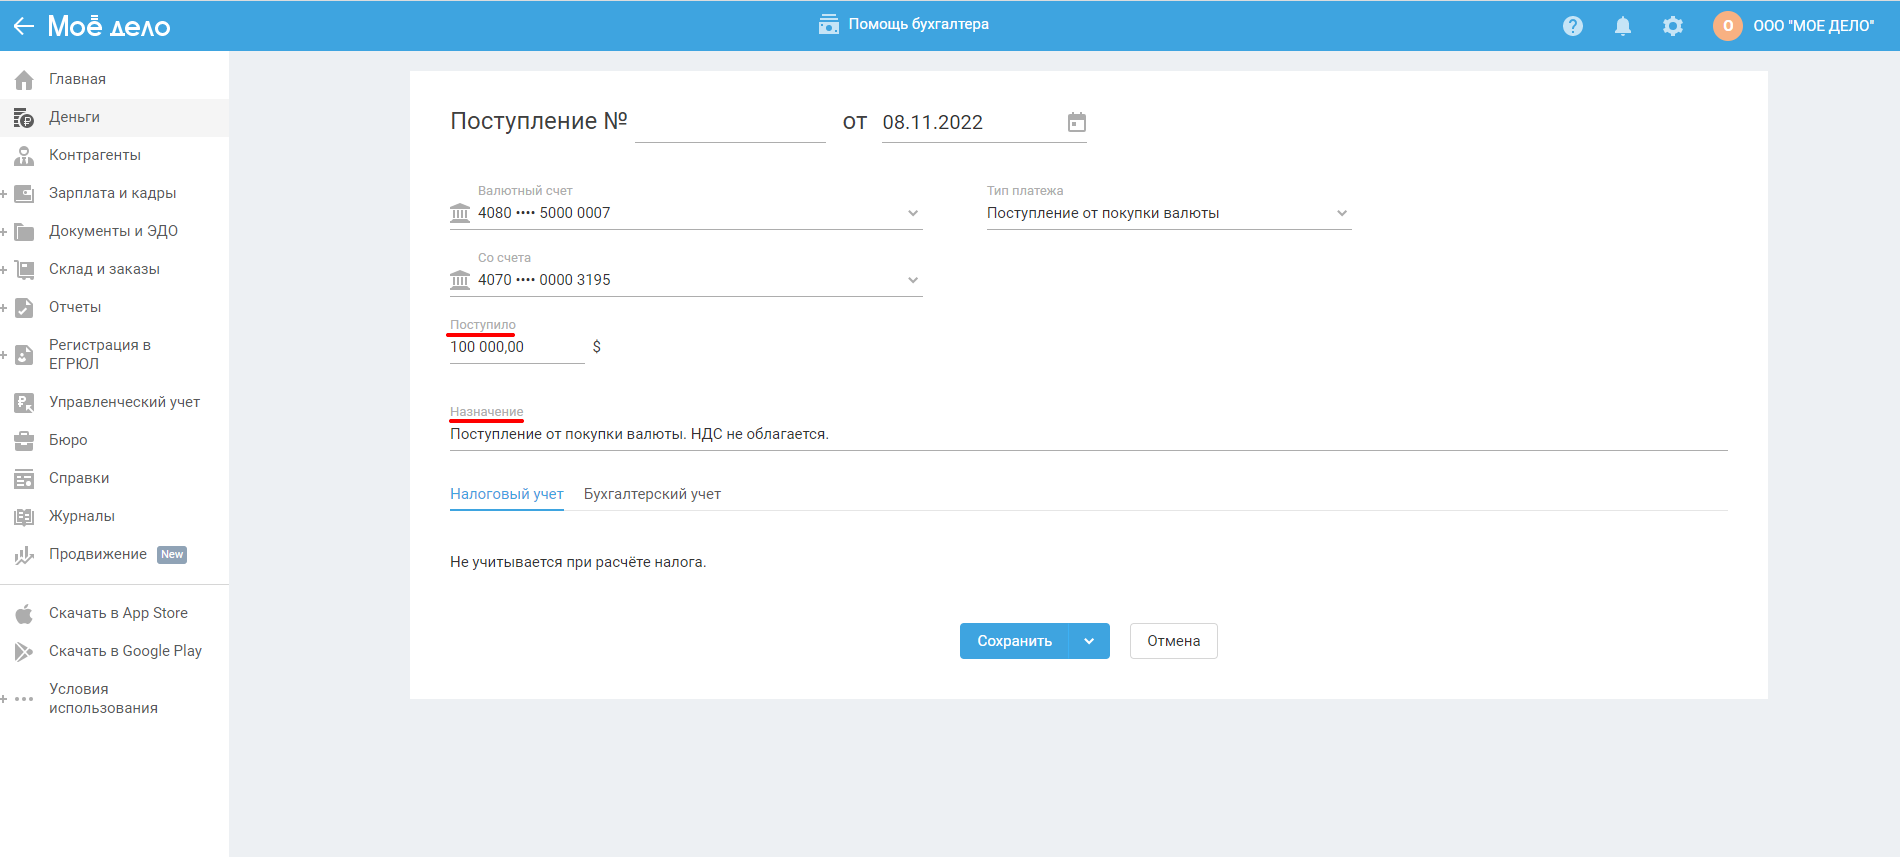This screenshot has width=1900, height=857.
Task: Open notifications bell icon
Action: click(x=1623, y=26)
